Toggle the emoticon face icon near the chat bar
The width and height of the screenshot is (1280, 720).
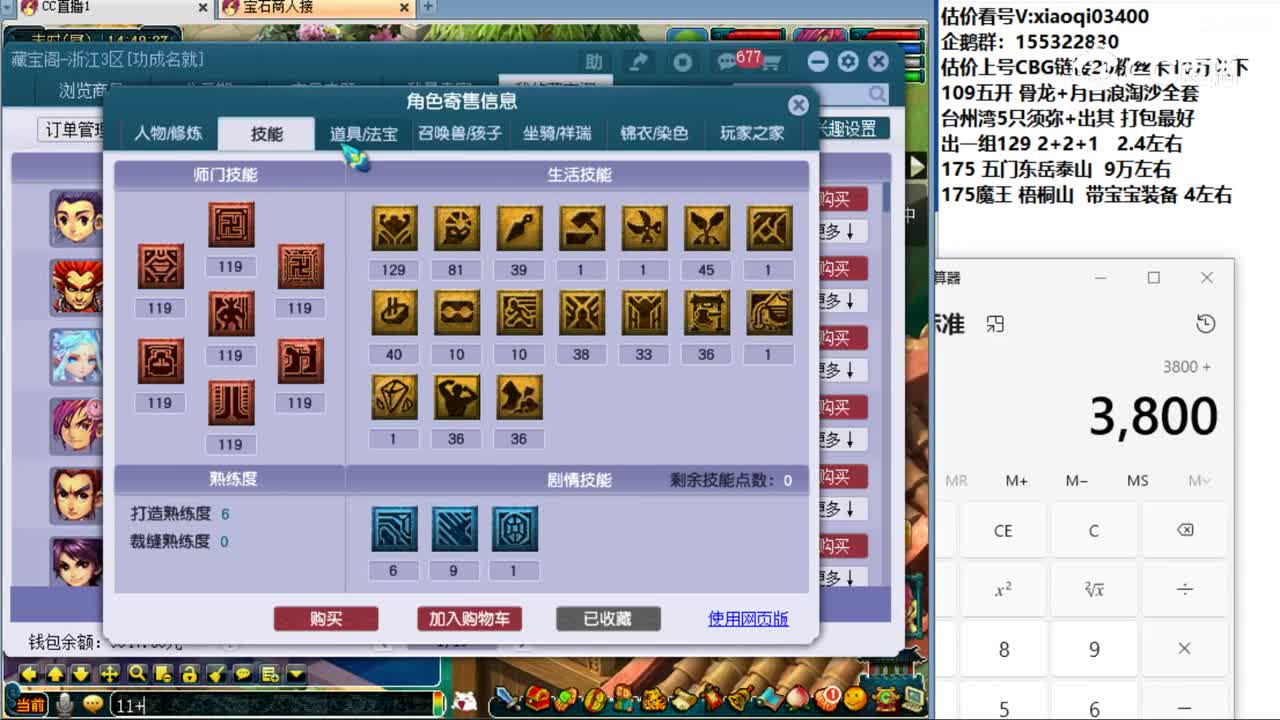tap(92, 704)
